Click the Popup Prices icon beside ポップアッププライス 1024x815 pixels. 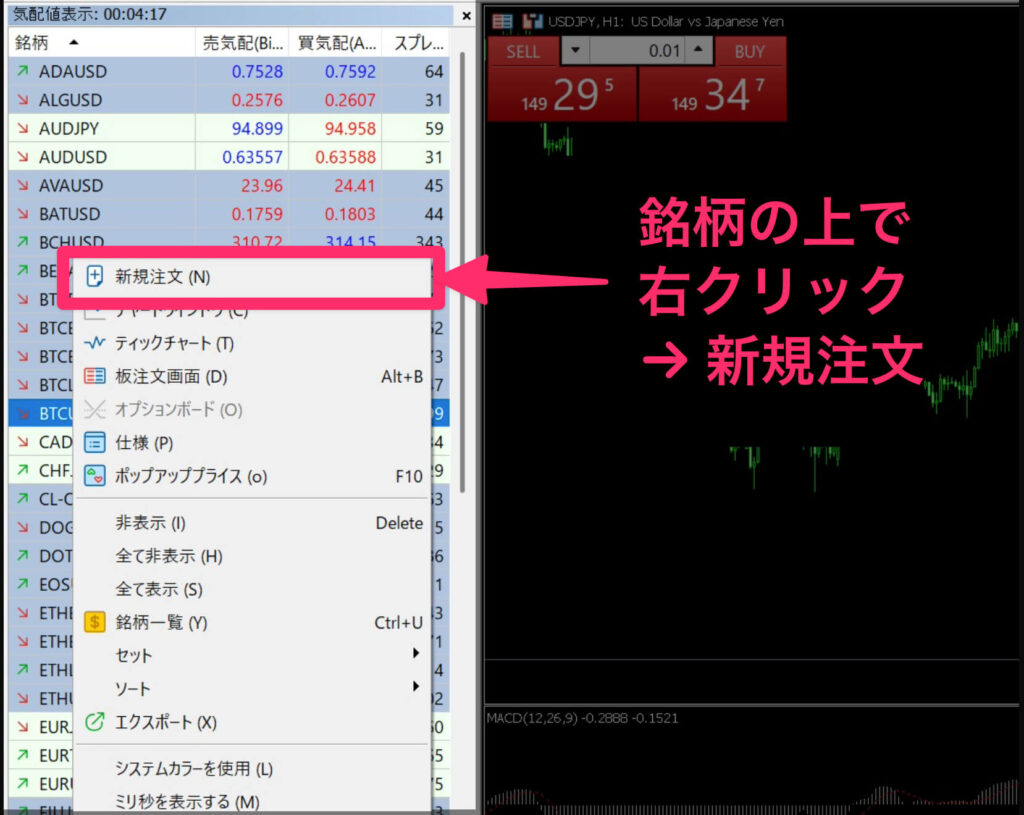pos(93,477)
